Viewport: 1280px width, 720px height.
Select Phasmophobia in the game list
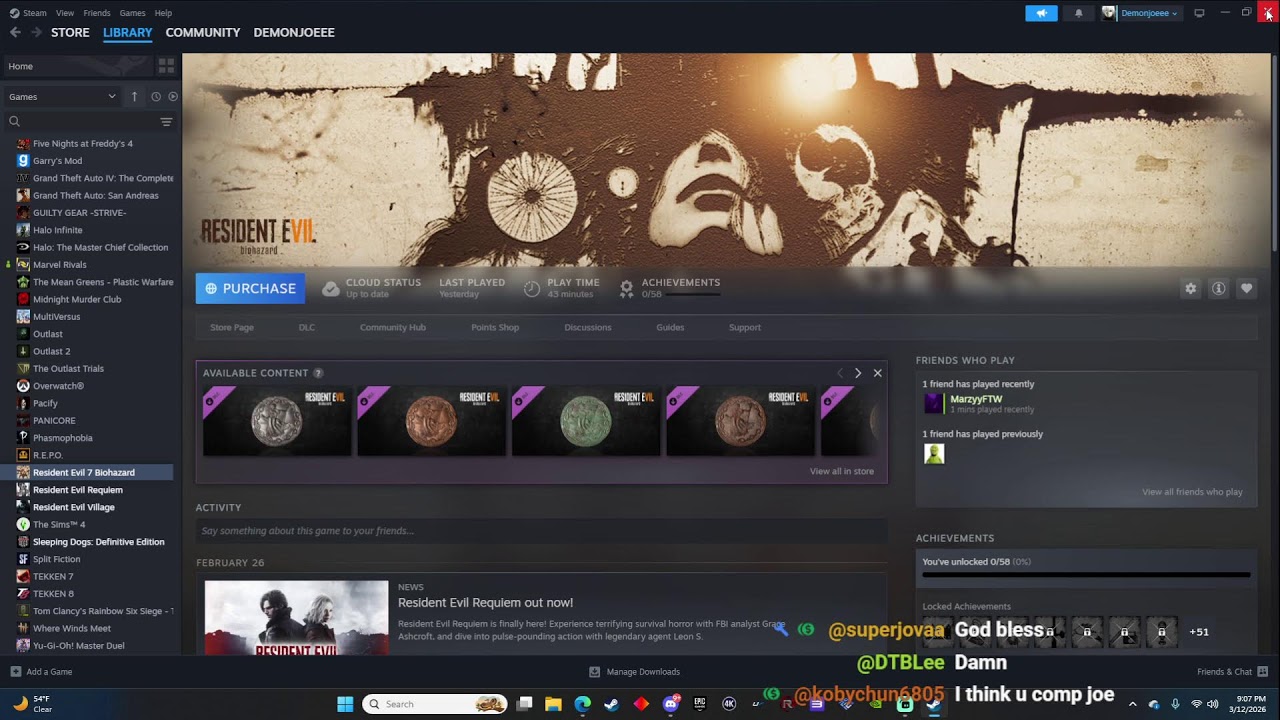pyautogui.click(x=62, y=438)
